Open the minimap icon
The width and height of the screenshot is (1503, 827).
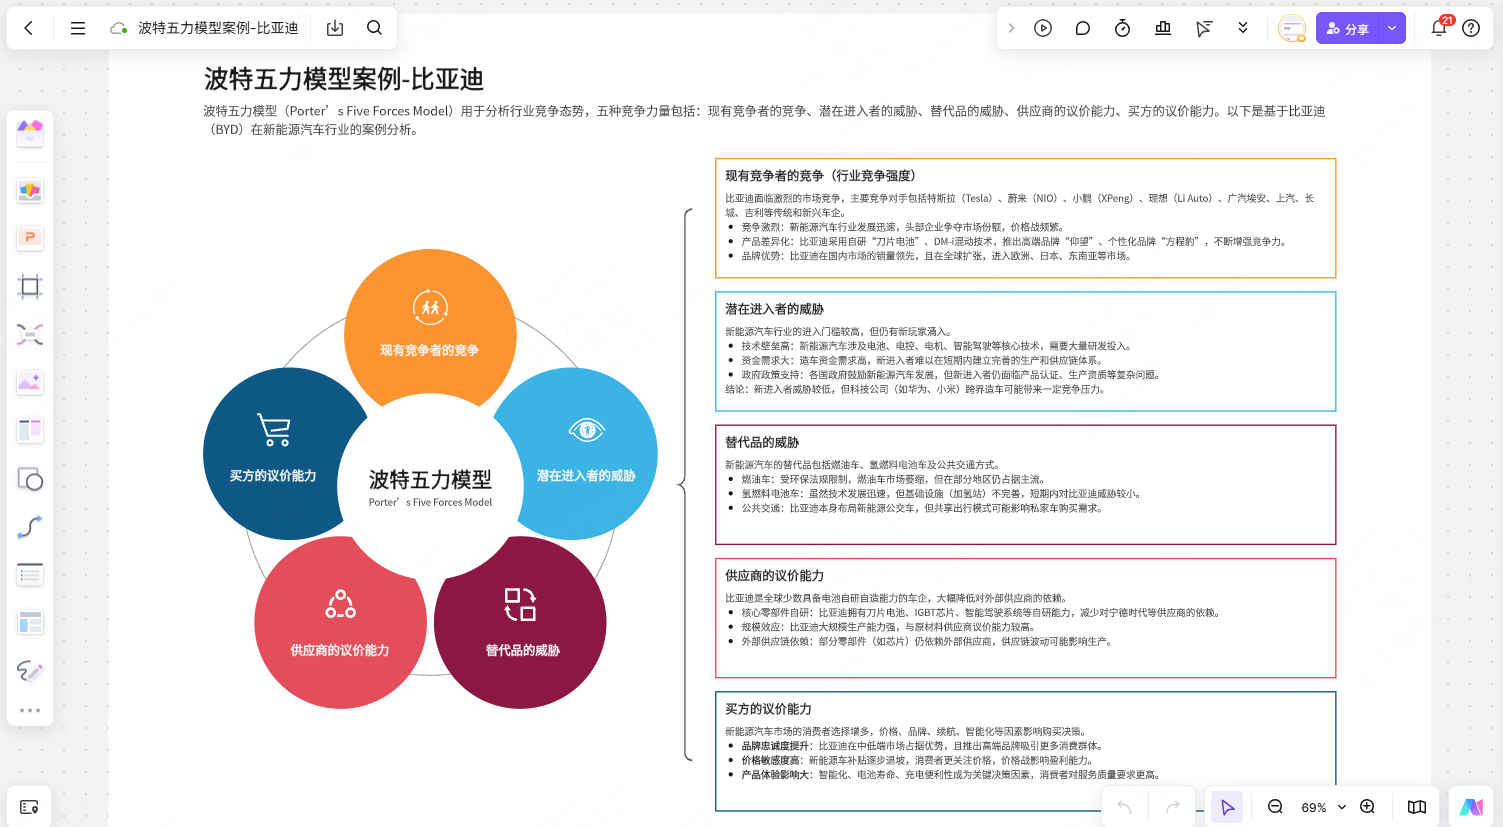pyautogui.click(x=1417, y=807)
